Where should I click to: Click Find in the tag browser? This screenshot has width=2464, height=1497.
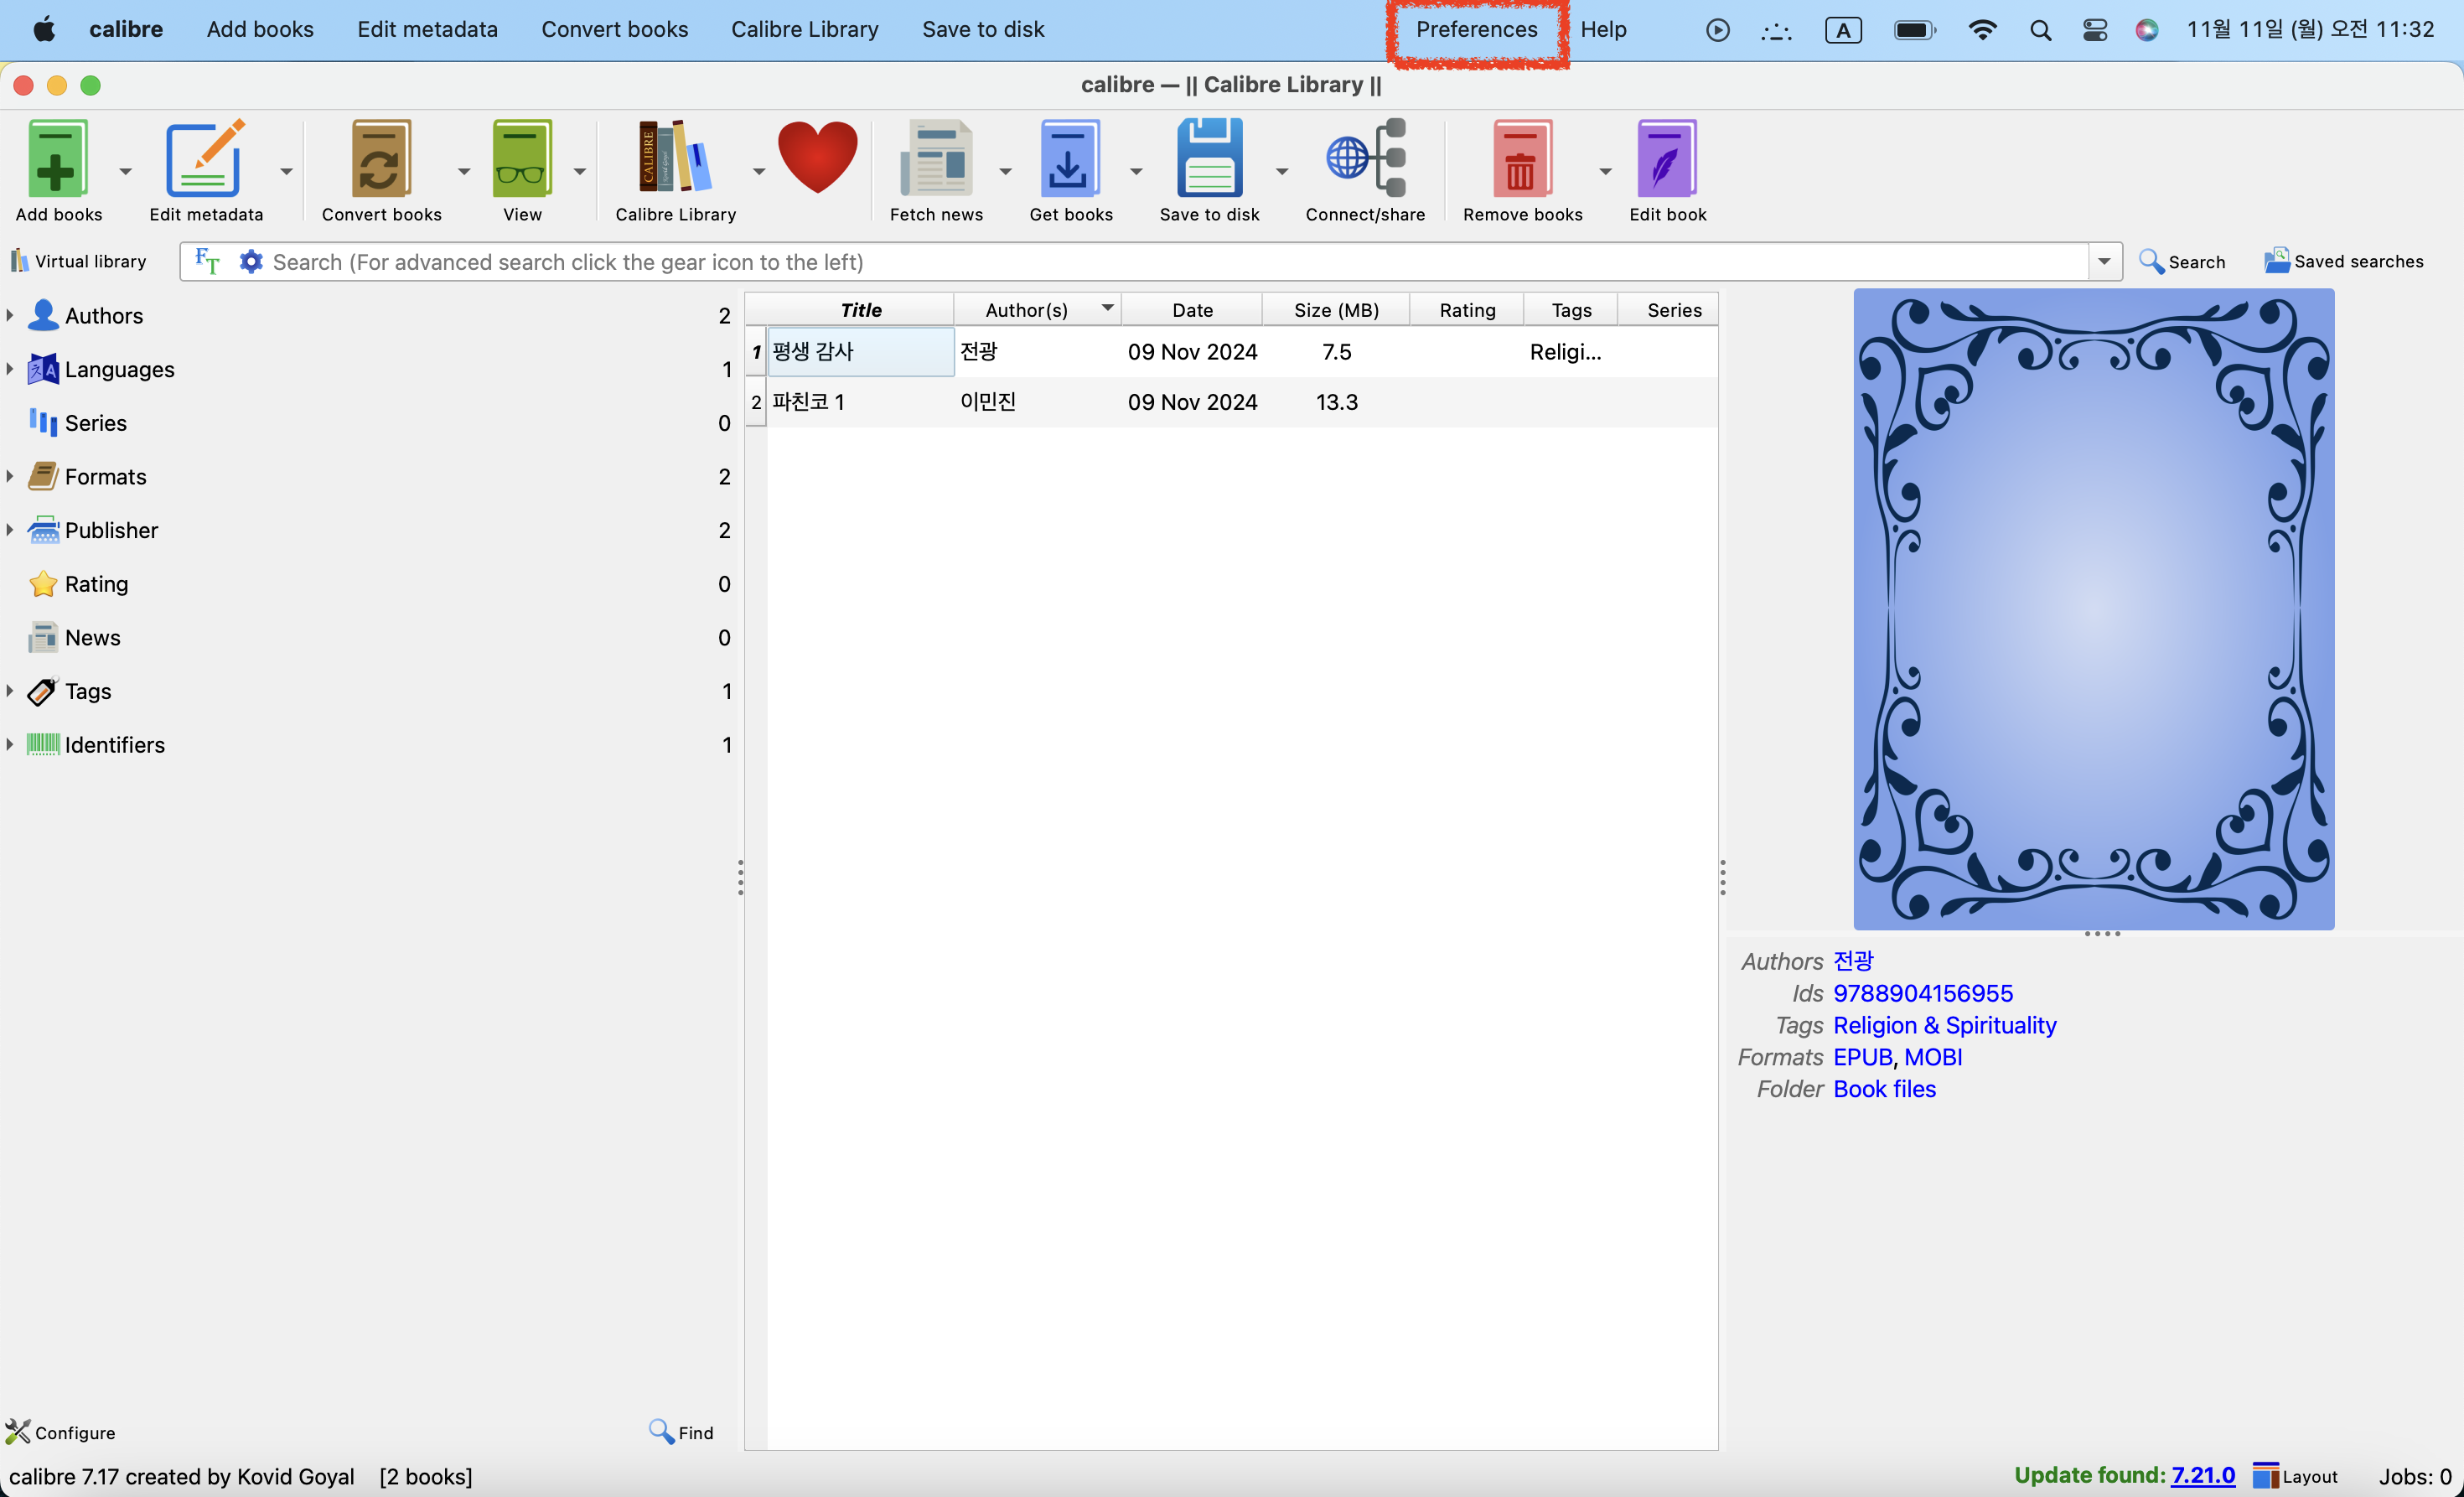pos(681,1432)
